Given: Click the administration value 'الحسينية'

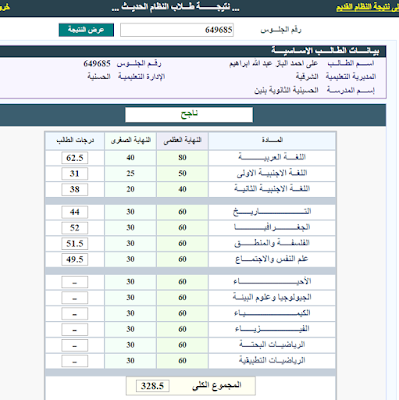Looking at the screenshot, I should coord(99,77).
